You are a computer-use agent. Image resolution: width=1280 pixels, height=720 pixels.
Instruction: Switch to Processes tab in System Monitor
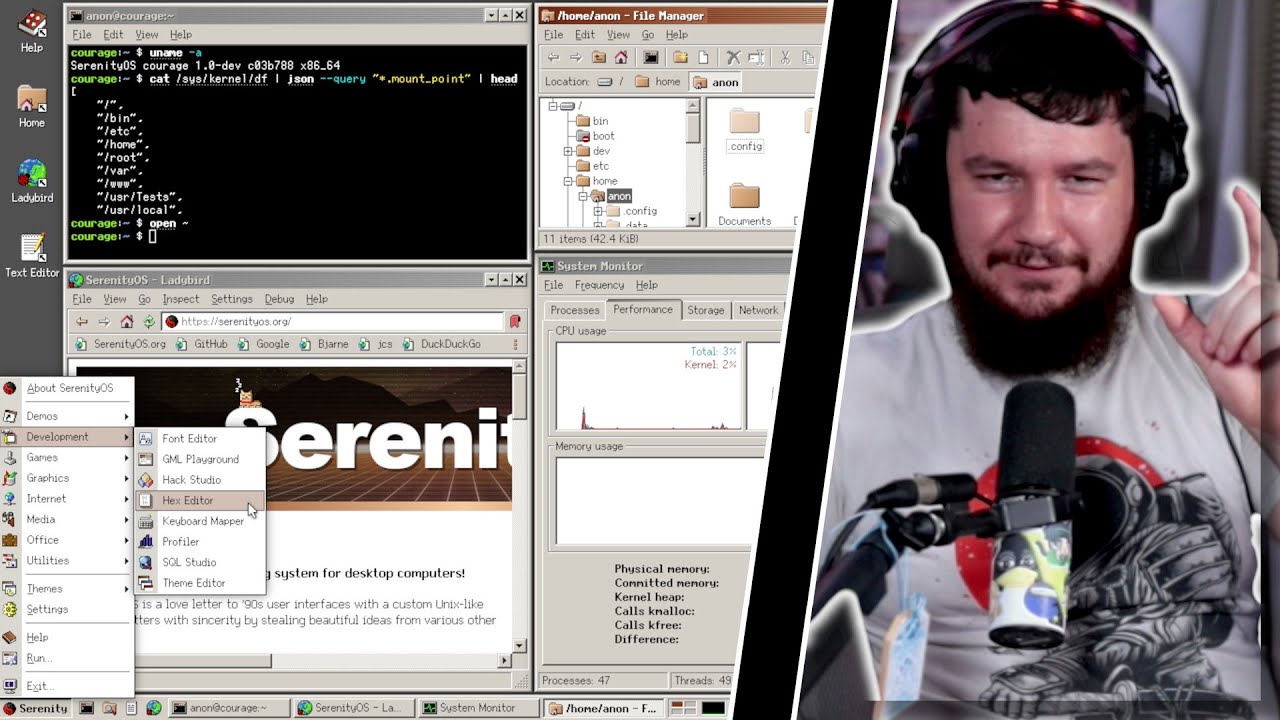click(x=575, y=311)
